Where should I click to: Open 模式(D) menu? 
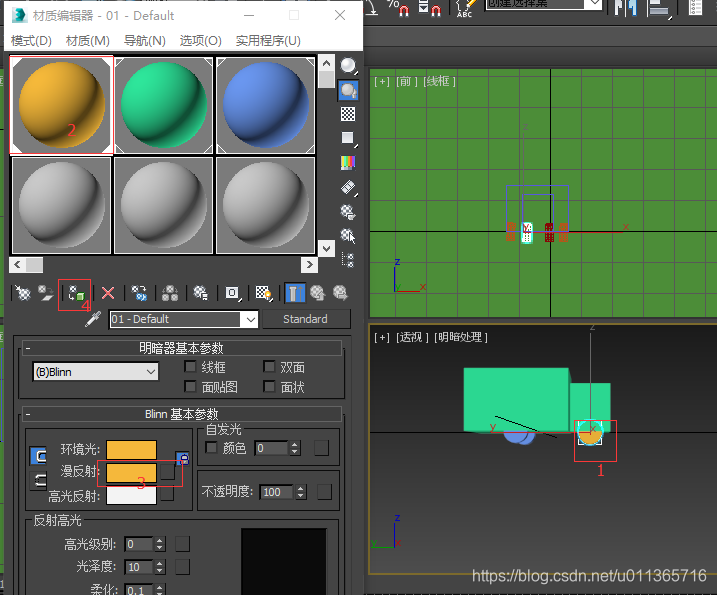[x=31, y=41]
